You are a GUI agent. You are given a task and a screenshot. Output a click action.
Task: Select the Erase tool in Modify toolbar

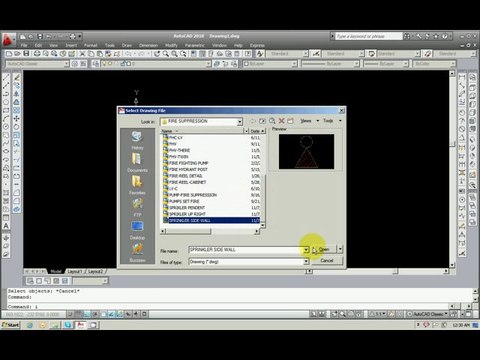coord(17,77)
